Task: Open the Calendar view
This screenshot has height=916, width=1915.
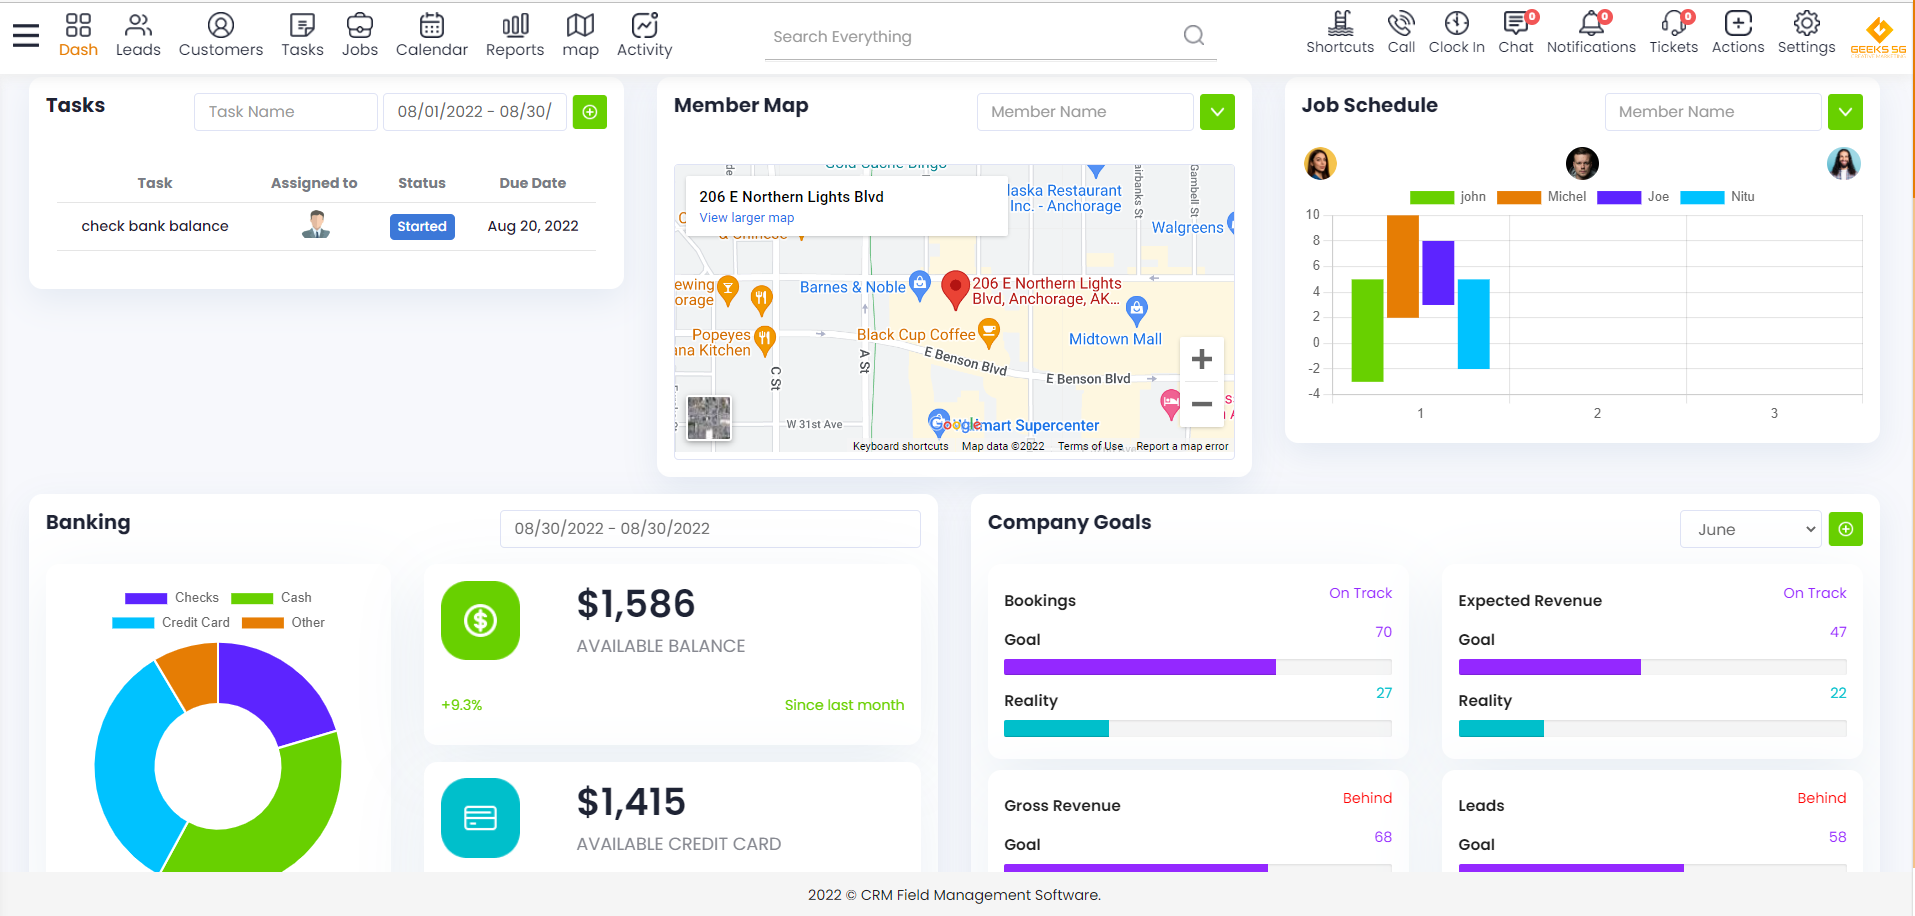Action: point(431,35)
